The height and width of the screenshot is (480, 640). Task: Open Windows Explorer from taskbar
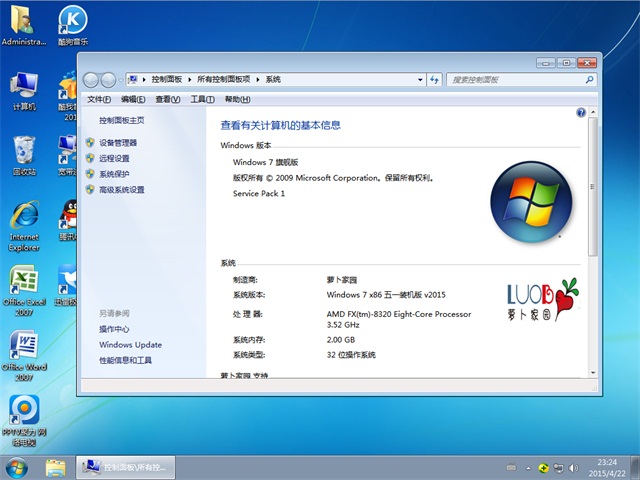click(56, 468)
